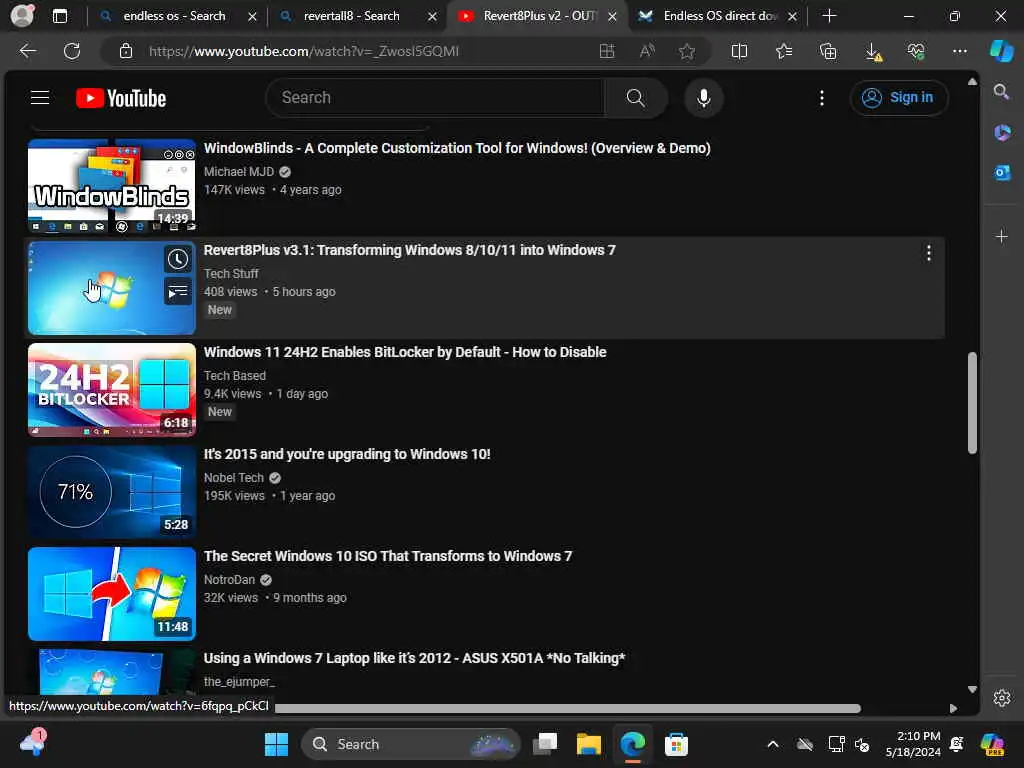Open Windows 10 to Windows 7 ISO thumbnail

[112, 594]
